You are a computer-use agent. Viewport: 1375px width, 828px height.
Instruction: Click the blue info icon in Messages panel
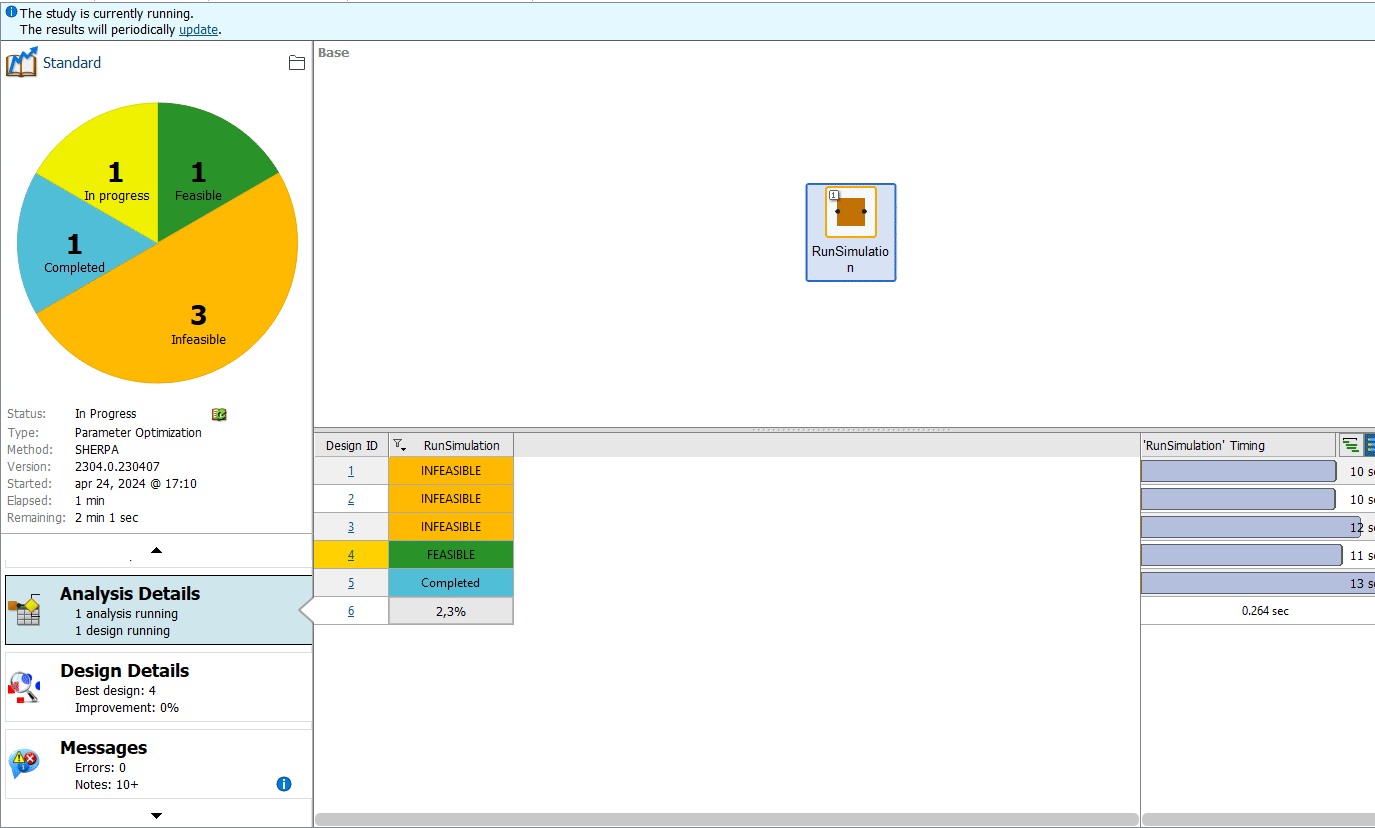283,784
